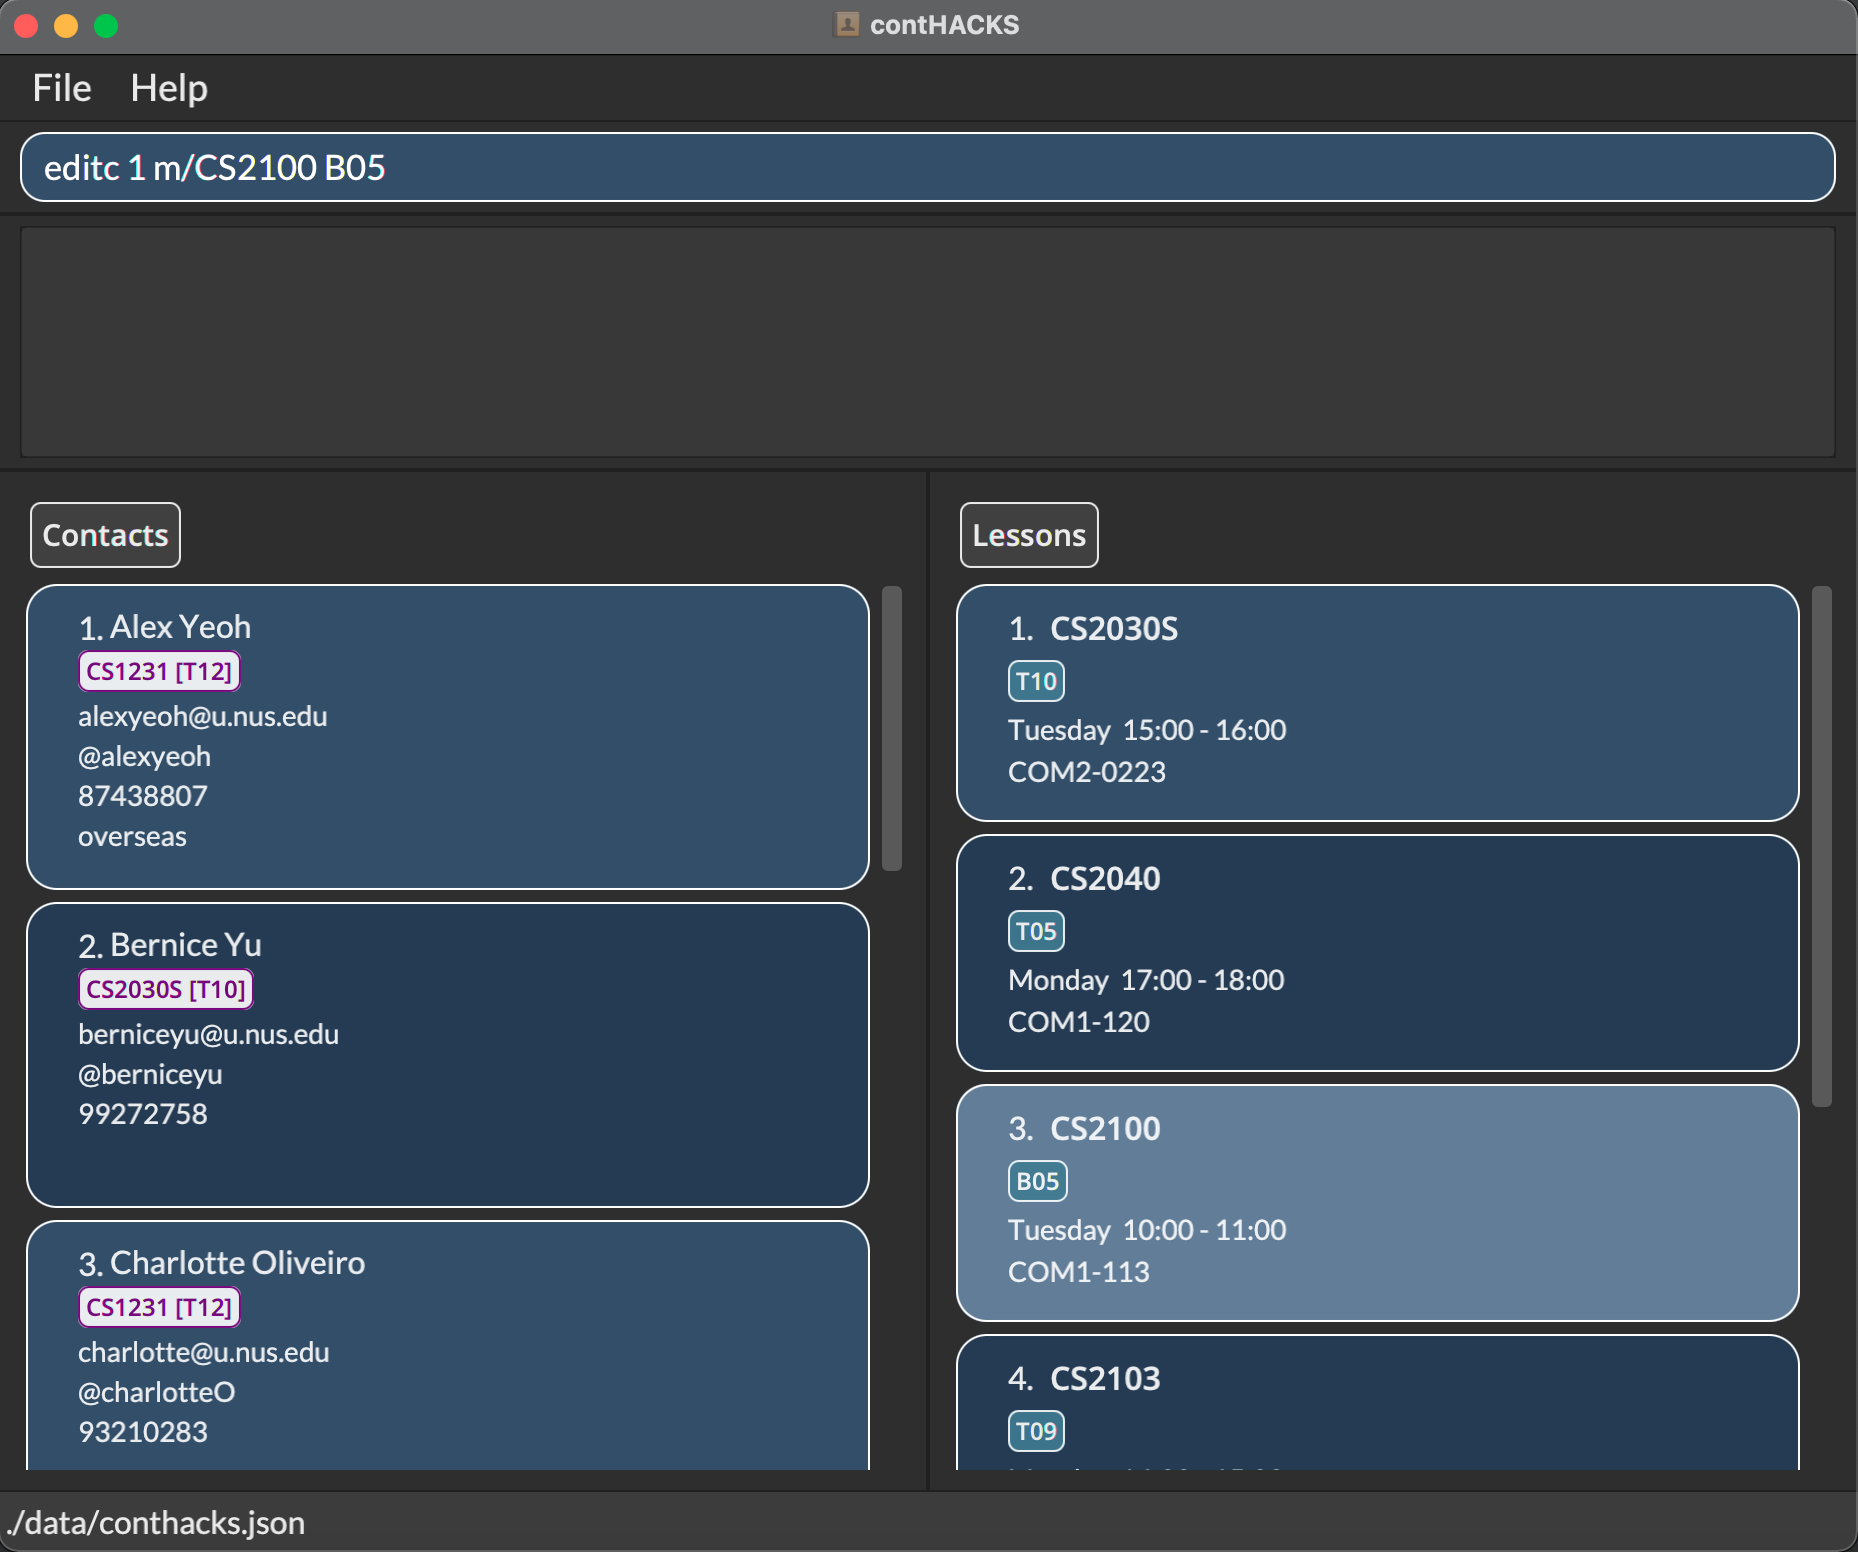The width and height of the screenshot is (1858, 1552).
Task: Click Bernice Yu's CS2030S [T10] tag
Action: coord(166,989)
